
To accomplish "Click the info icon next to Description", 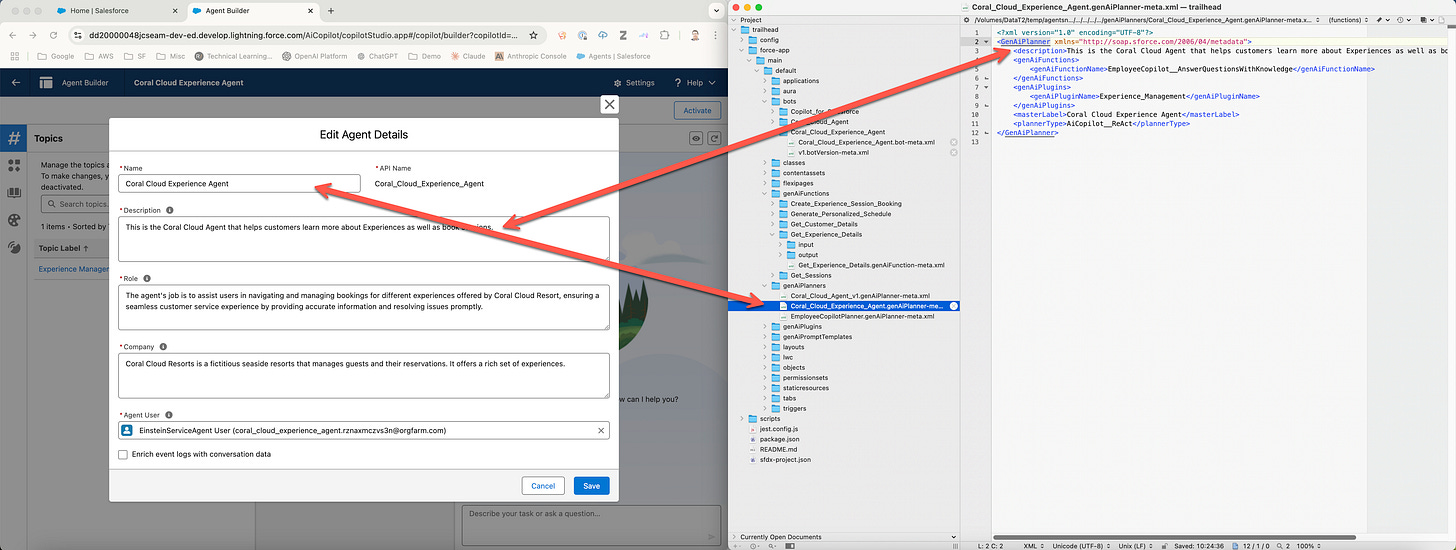I will (x=169, y=210).
